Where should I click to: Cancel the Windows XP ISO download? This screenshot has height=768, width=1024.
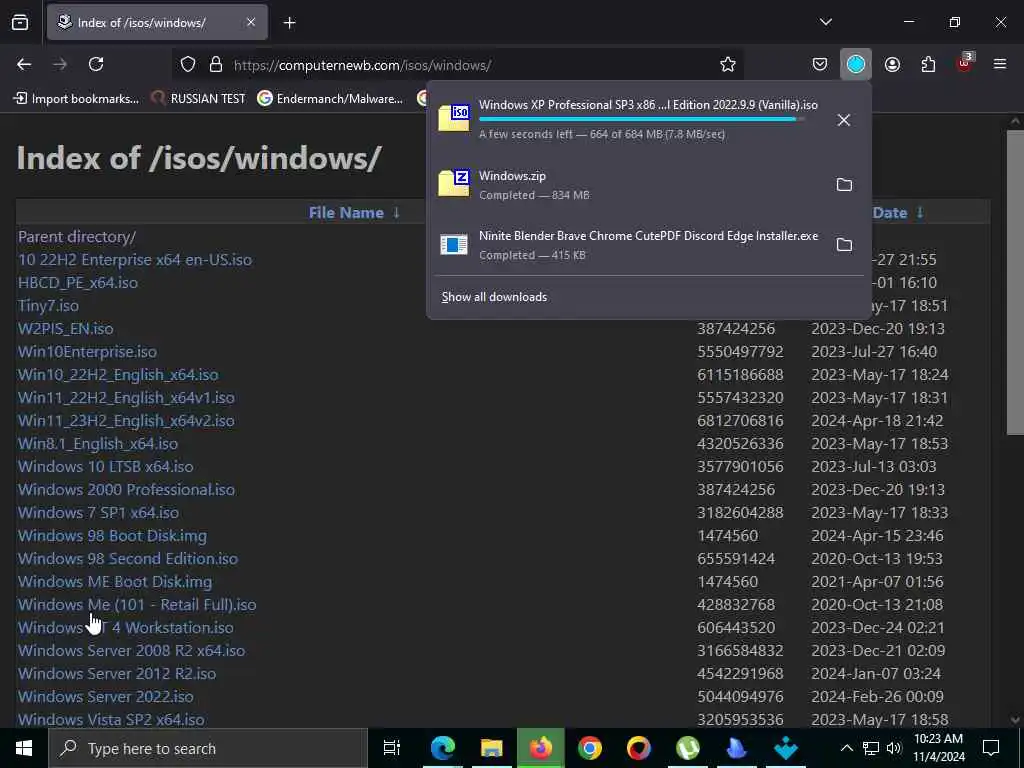pos(844,120)
